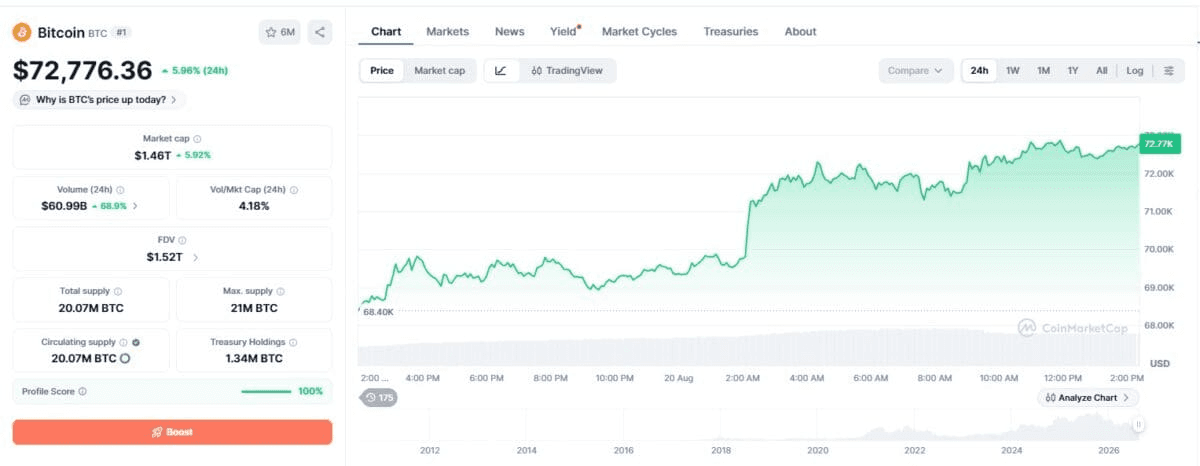The image size is (1200, 466).
Task: Open the Treasuries tab
Action: 730,32
